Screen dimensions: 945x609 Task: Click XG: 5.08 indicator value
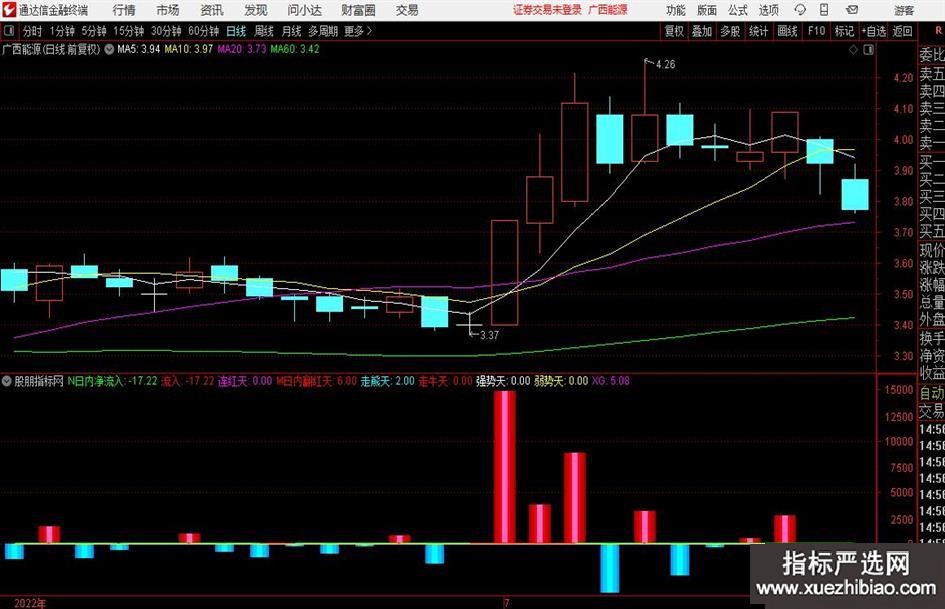point(611,380)
